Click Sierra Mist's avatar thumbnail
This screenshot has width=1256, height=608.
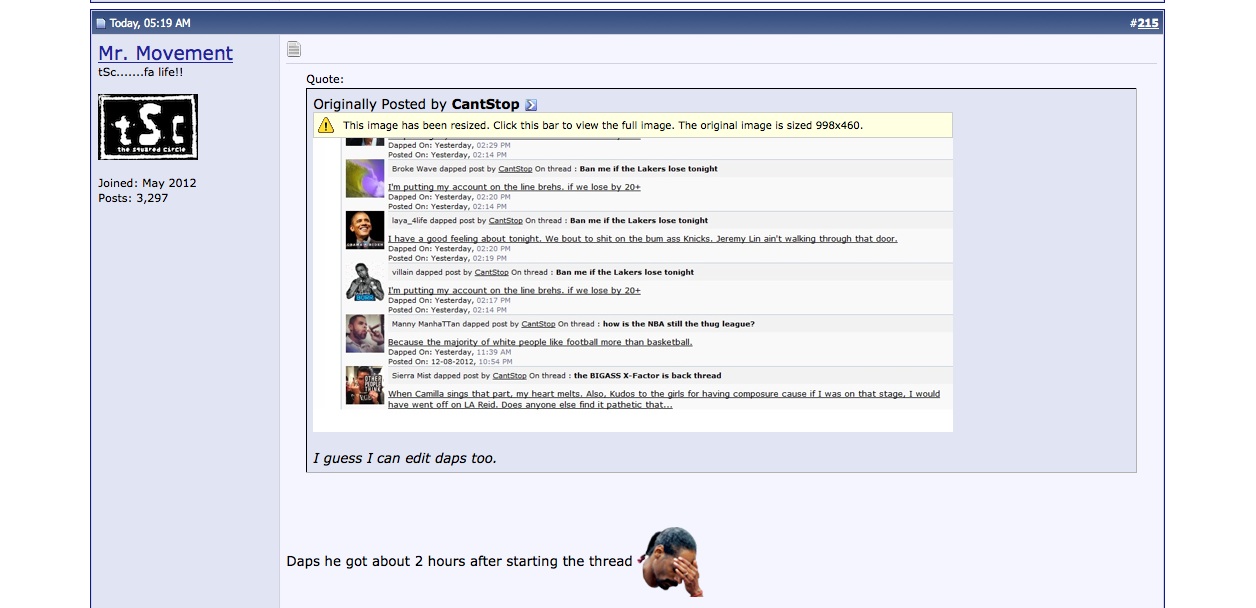tap(365, 386)
